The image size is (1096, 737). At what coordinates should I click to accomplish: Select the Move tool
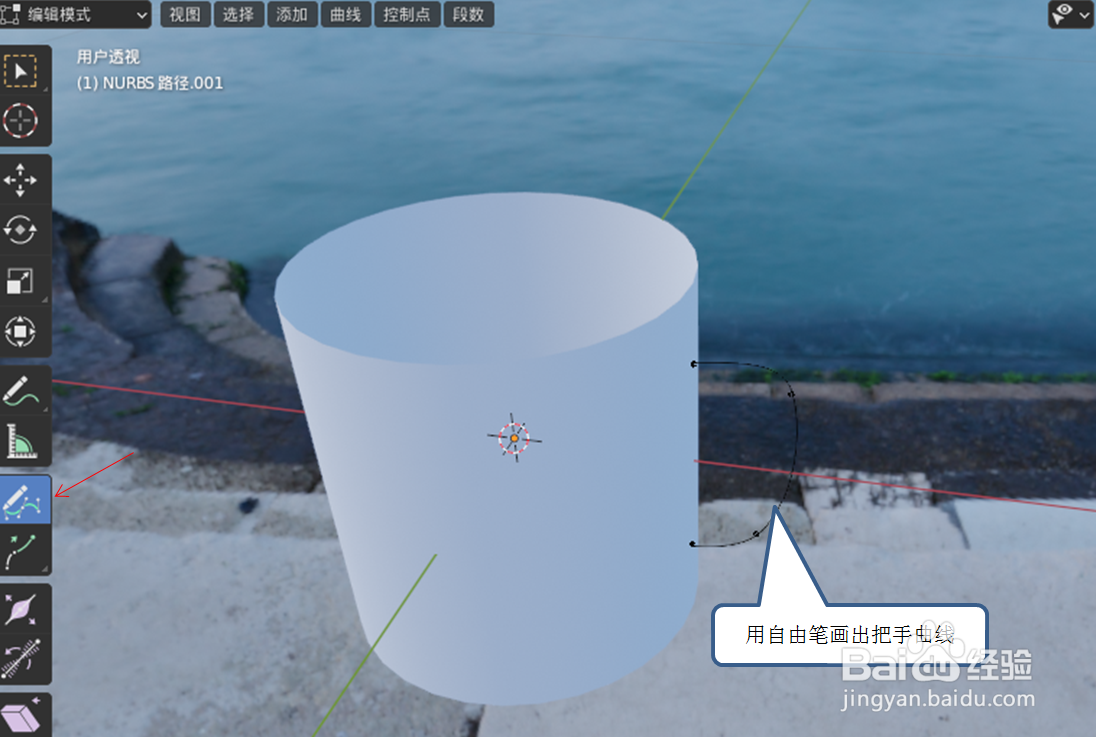[25, 180]
